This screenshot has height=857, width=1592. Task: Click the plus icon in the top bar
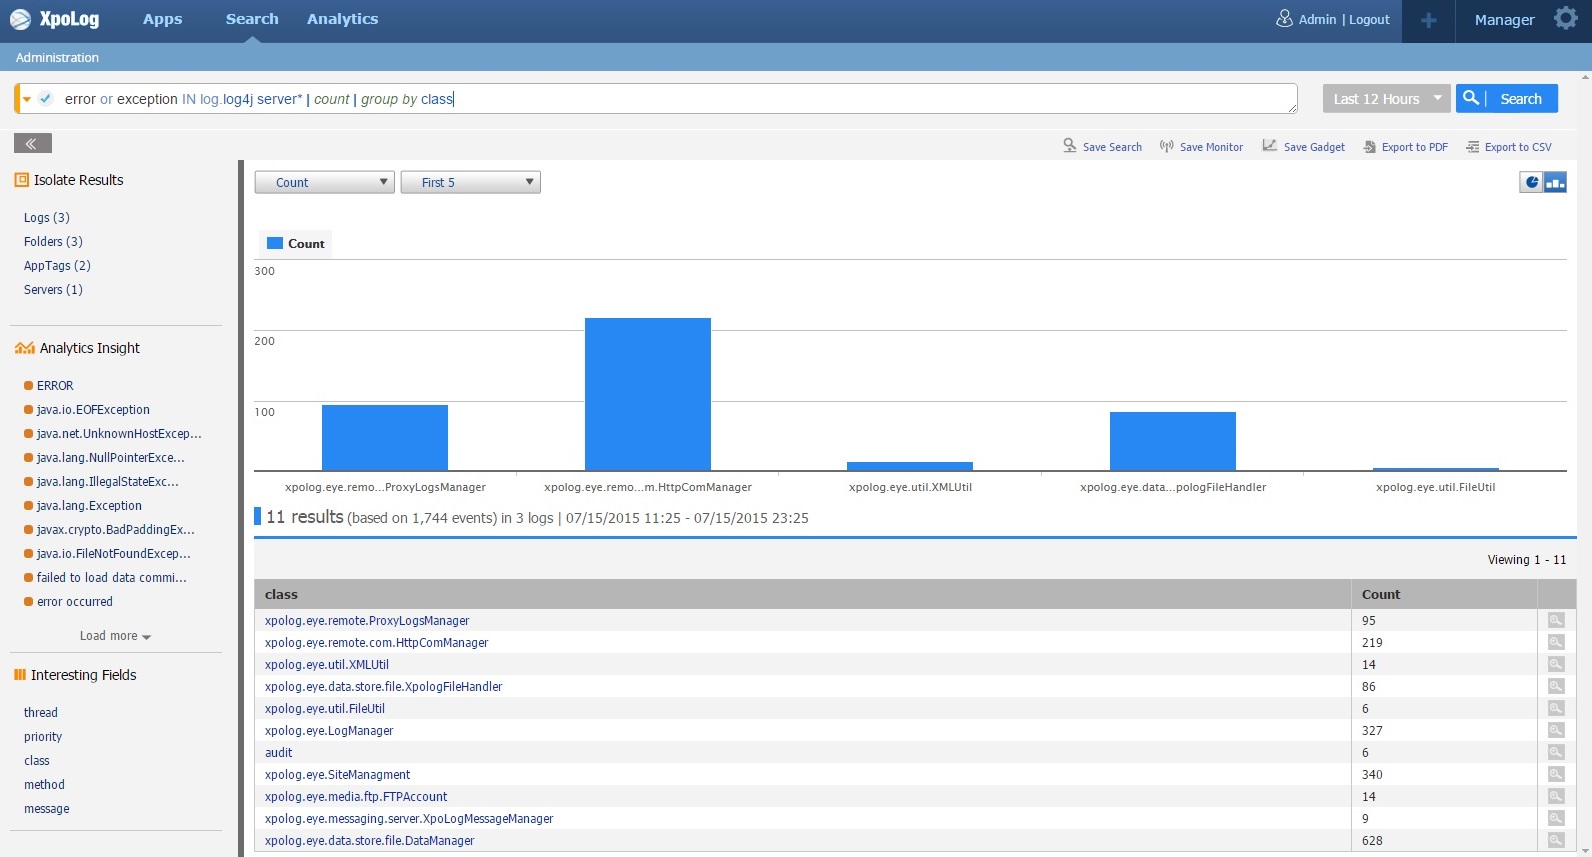[1428, 21]
